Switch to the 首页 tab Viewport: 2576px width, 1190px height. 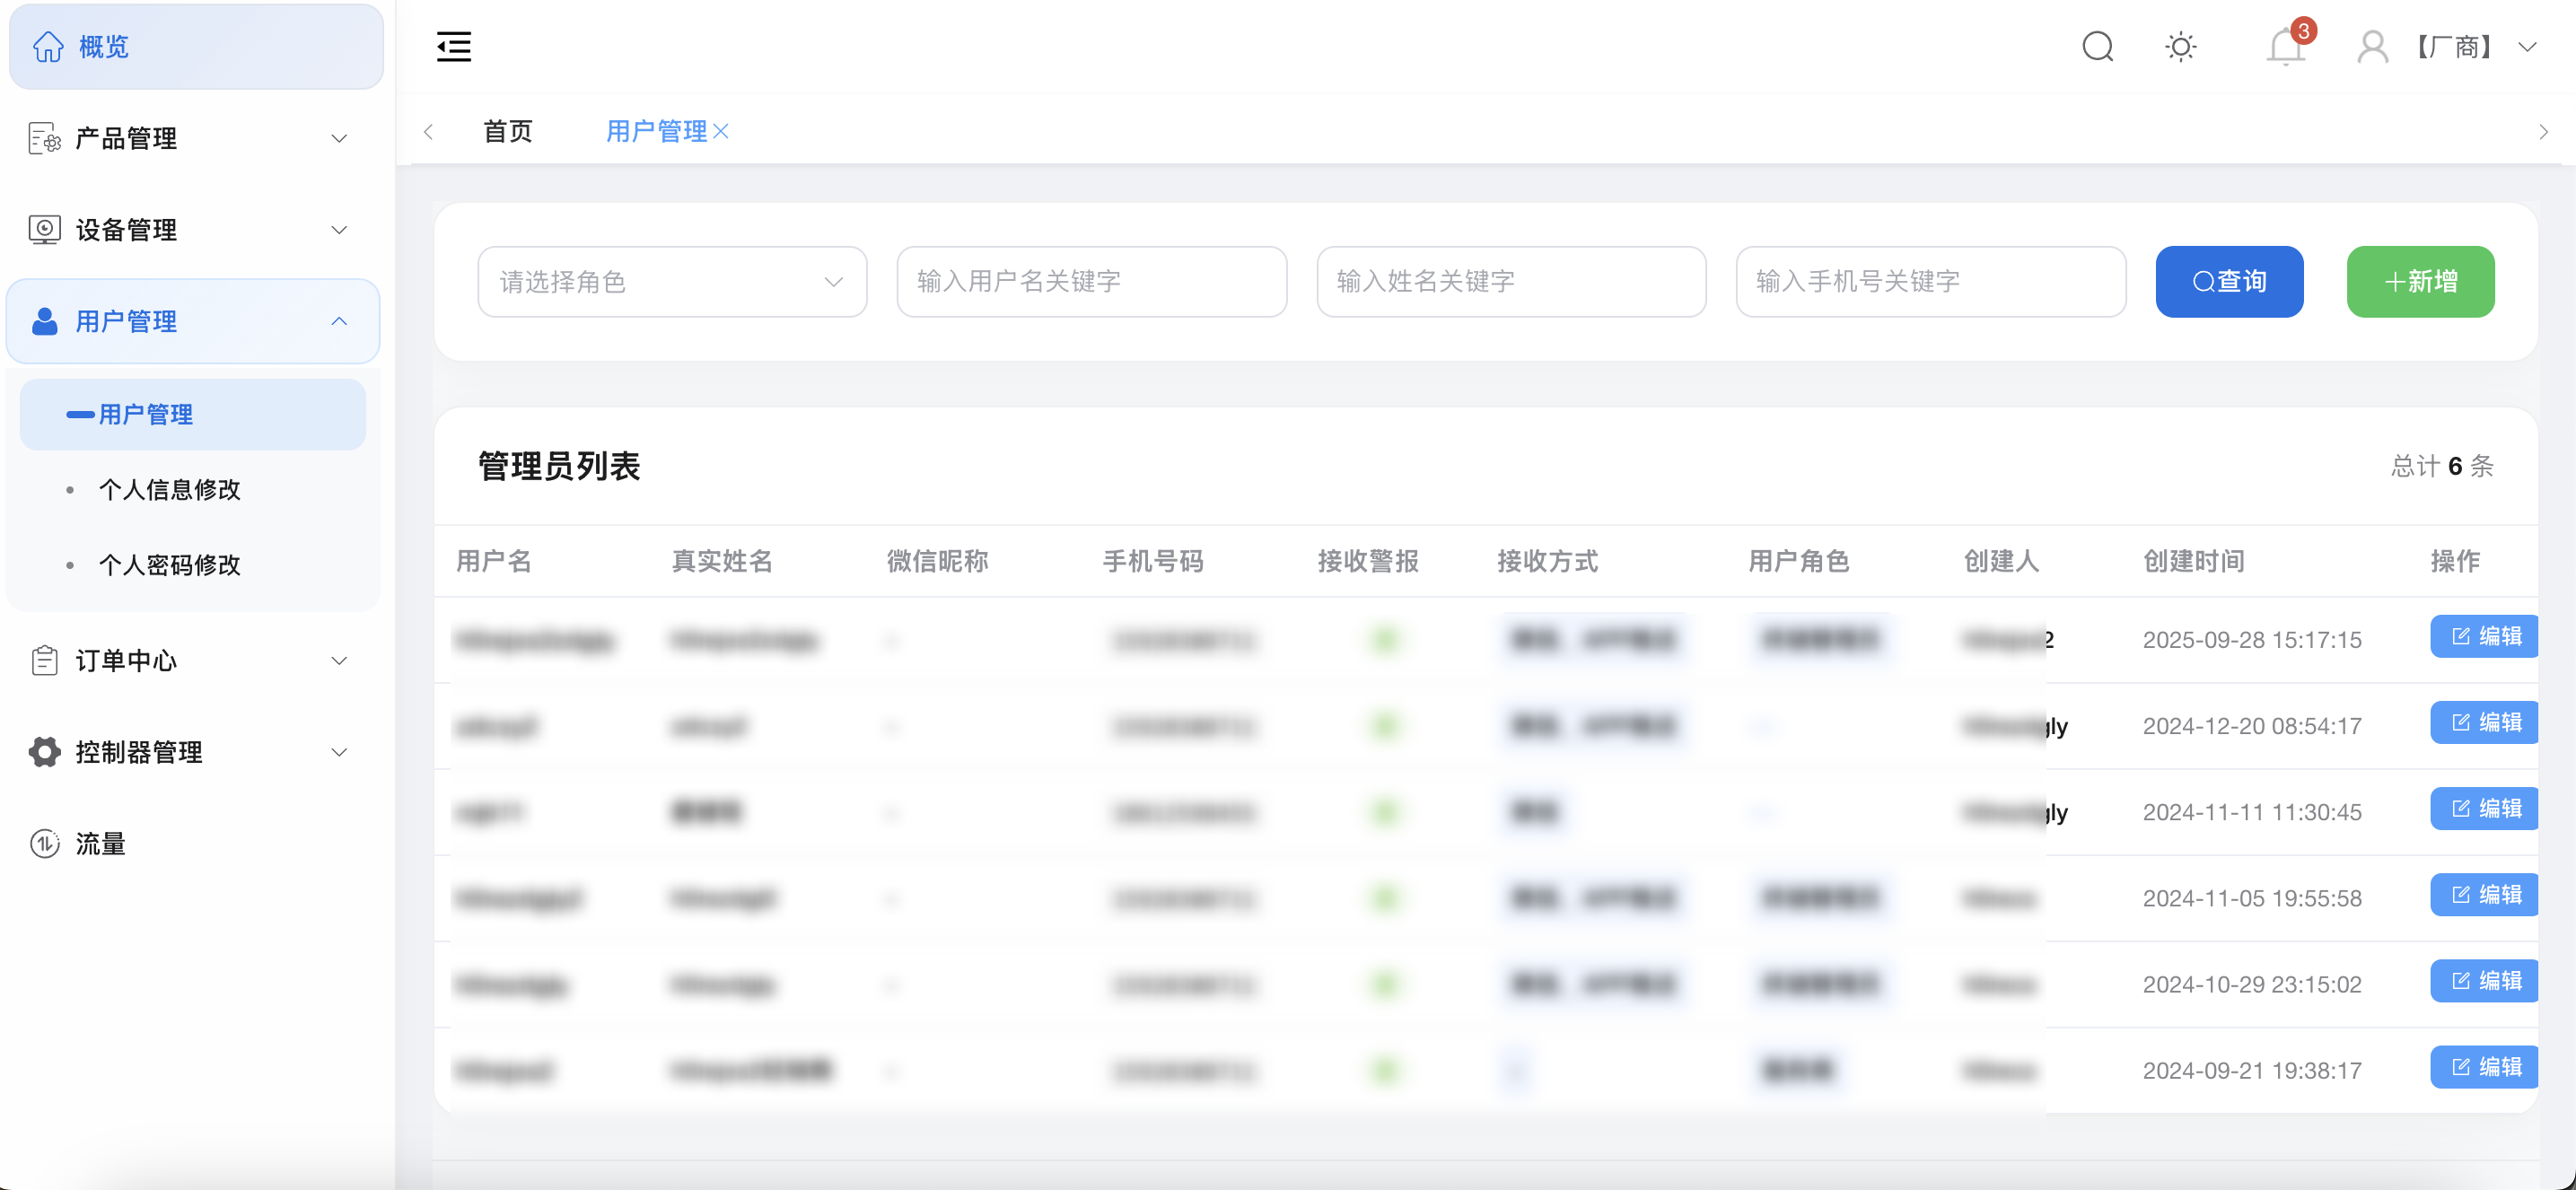click(507, 131)
